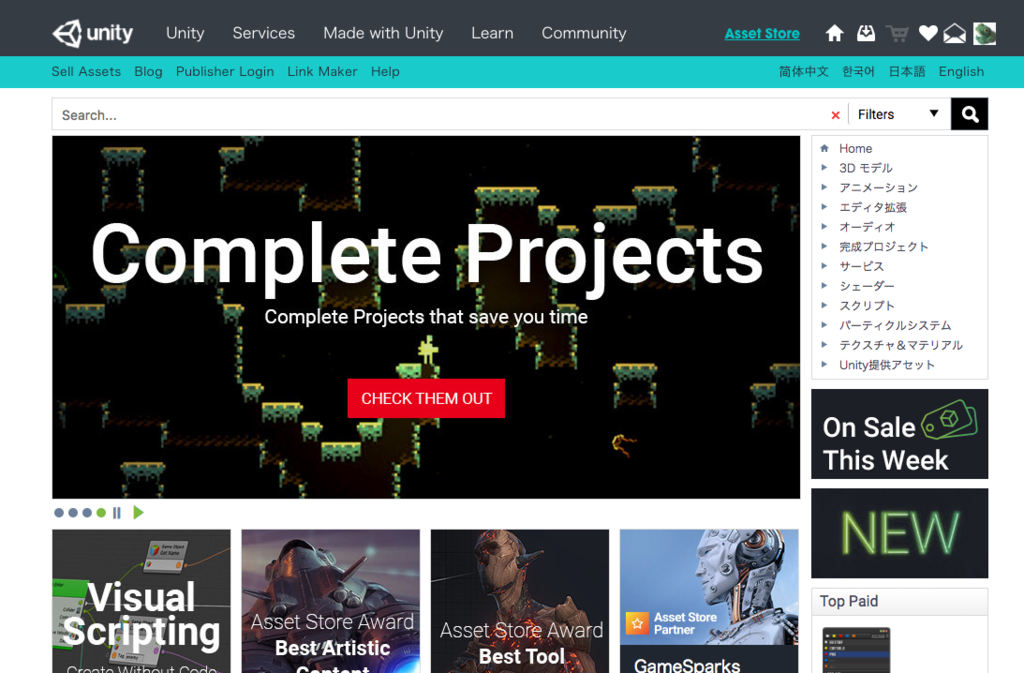The width and height of the screenshot is (1024, 673).
Task: Expand the シェーダー category
Action: point(824,285)
